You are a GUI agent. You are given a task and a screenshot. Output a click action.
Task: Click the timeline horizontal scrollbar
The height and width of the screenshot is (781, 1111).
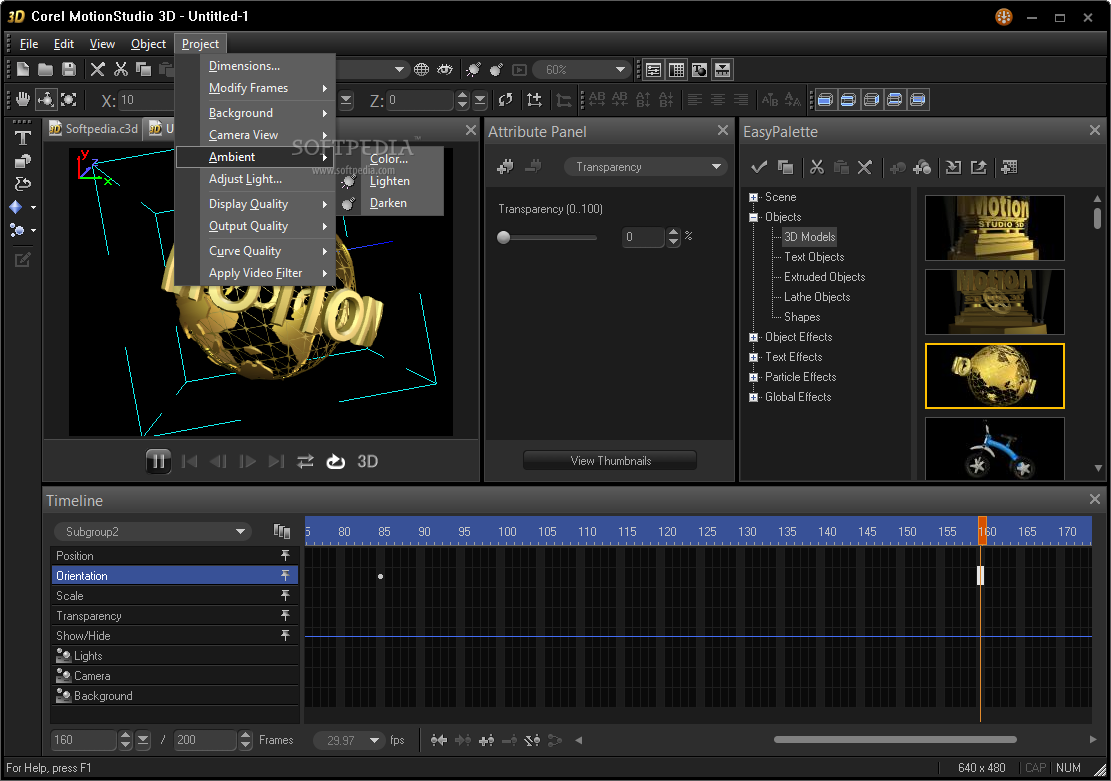[895, 740]
